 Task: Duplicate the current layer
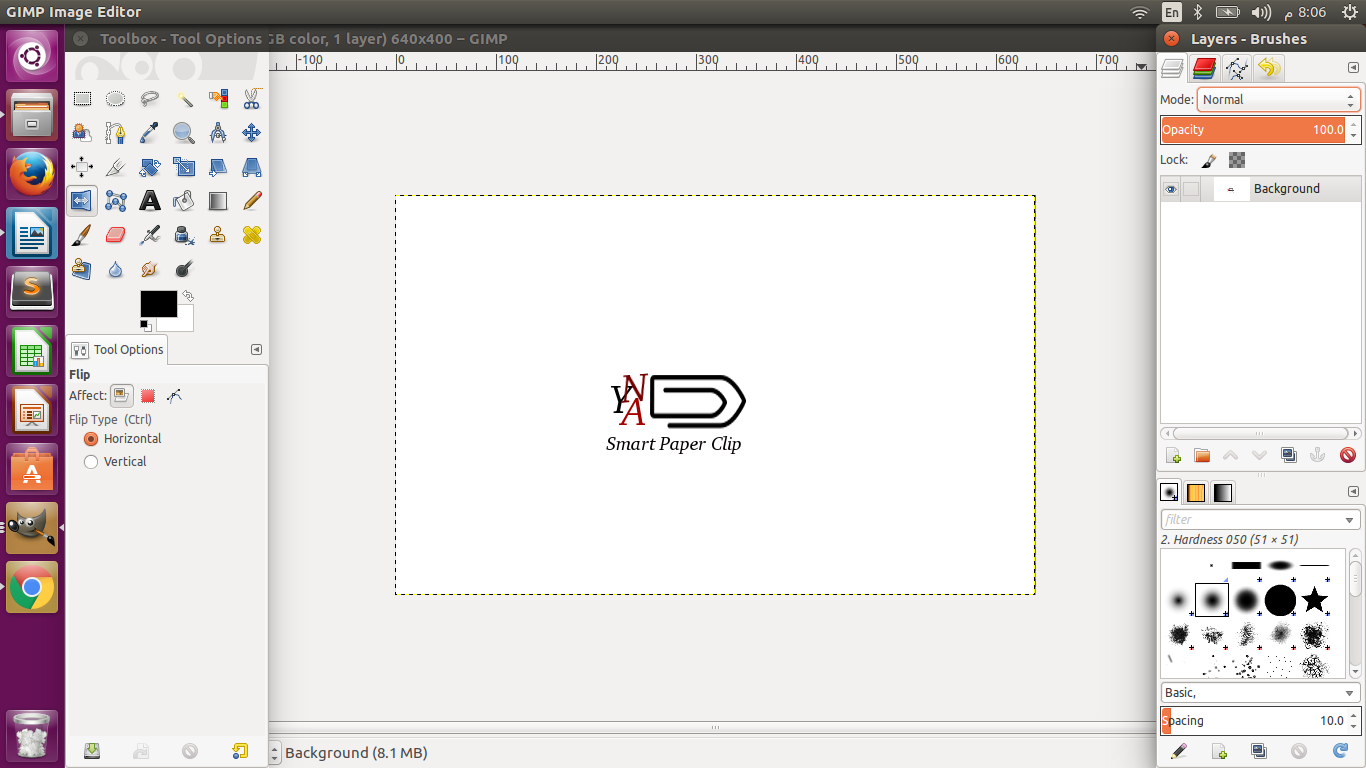[1289, 456]
